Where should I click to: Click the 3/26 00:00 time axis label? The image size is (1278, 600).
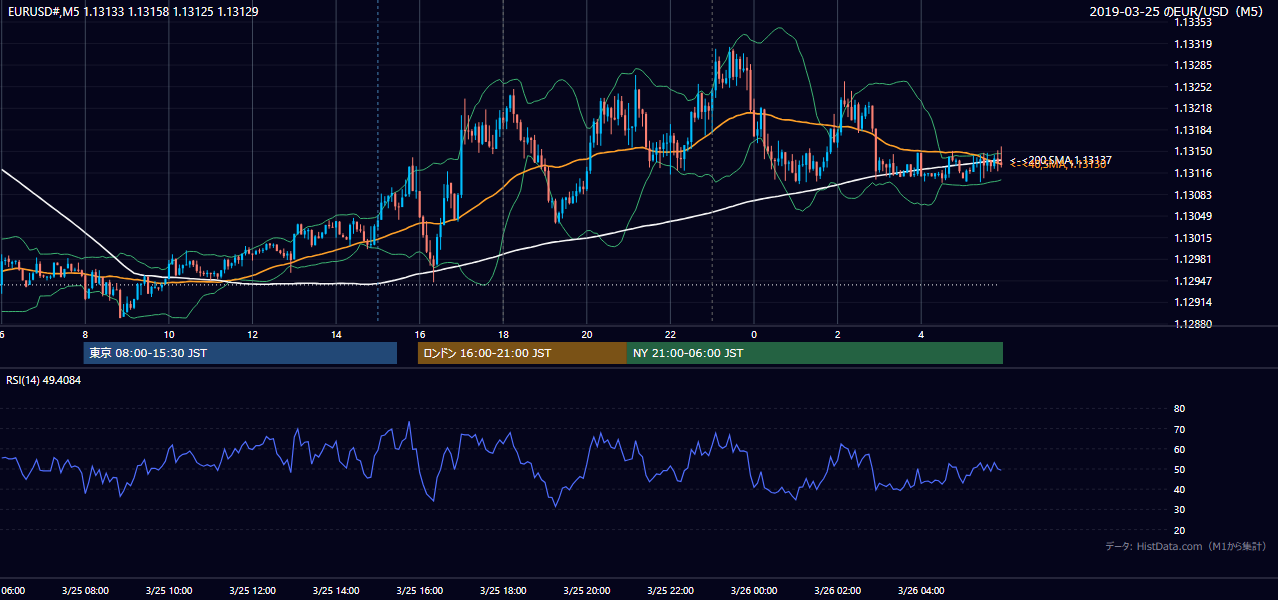click(754, 591)
